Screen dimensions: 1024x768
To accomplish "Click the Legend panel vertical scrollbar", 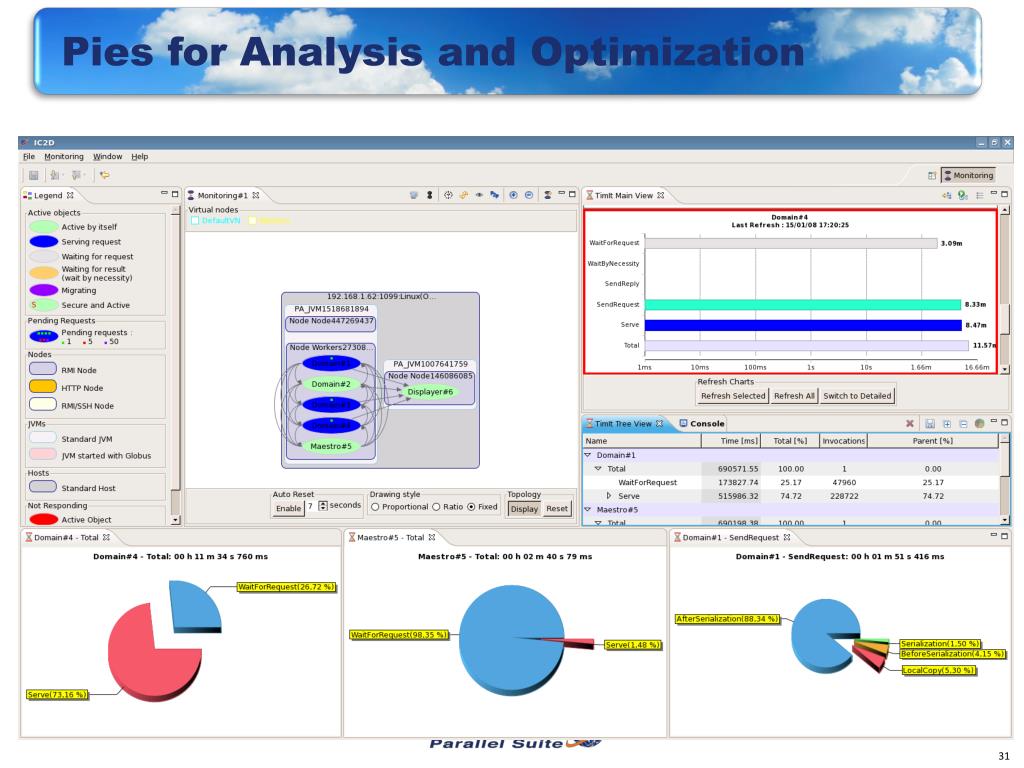I will click(175, 366).
